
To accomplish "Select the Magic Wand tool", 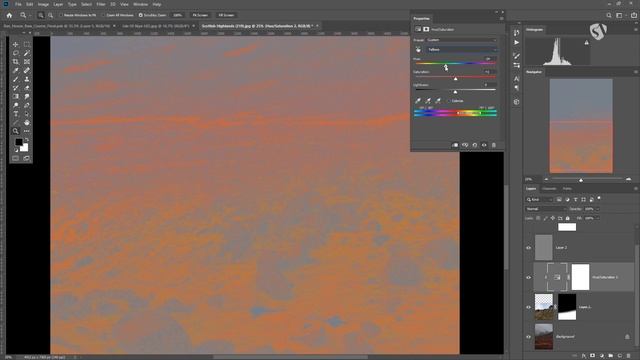I will click(x=27, y=53).
